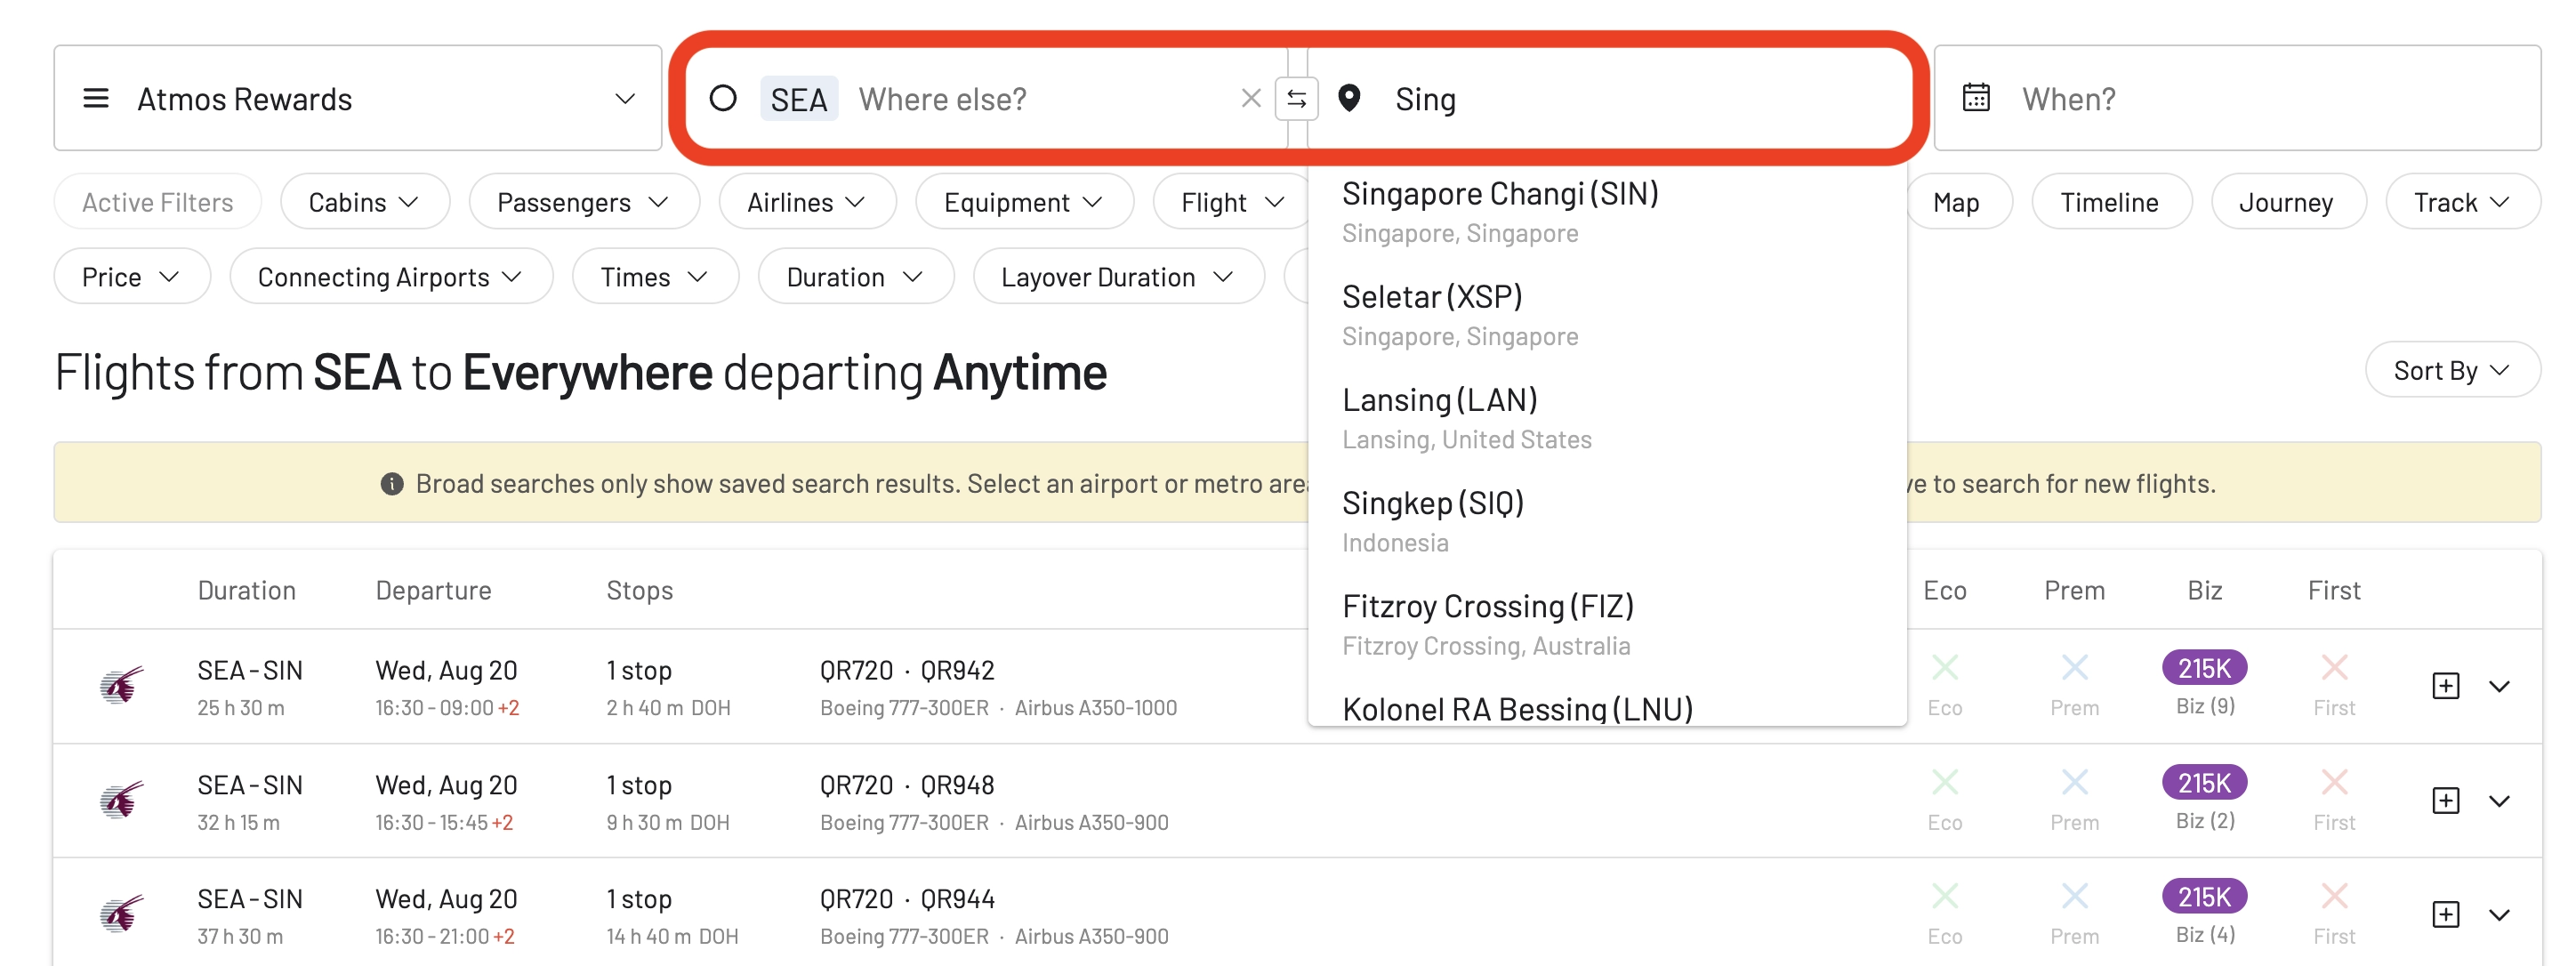The height and width of the screenshot is (966, 2576).
Task: Click the calendar icon in the When field
Action: pos(1976,98)
